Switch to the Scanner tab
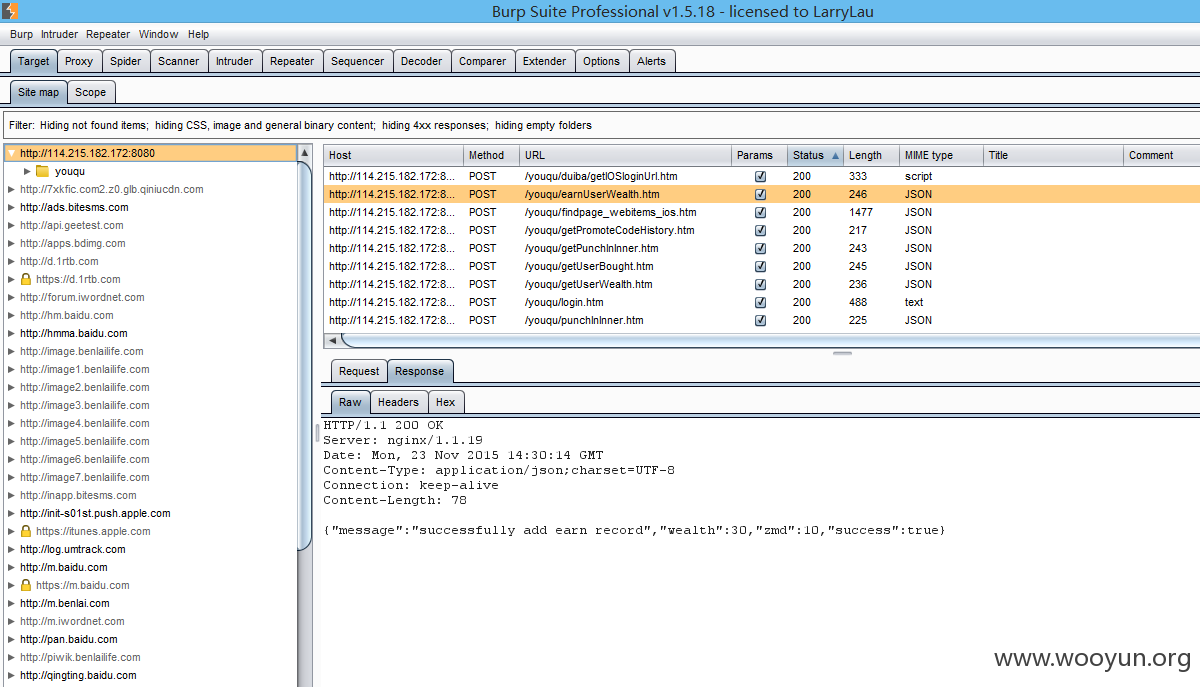1200x687 pixels. pos(179,61)
